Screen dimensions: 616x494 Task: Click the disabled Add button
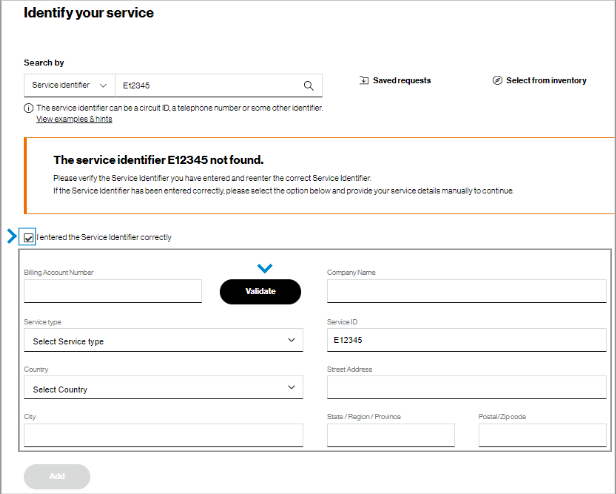click(x=57, y=476)
